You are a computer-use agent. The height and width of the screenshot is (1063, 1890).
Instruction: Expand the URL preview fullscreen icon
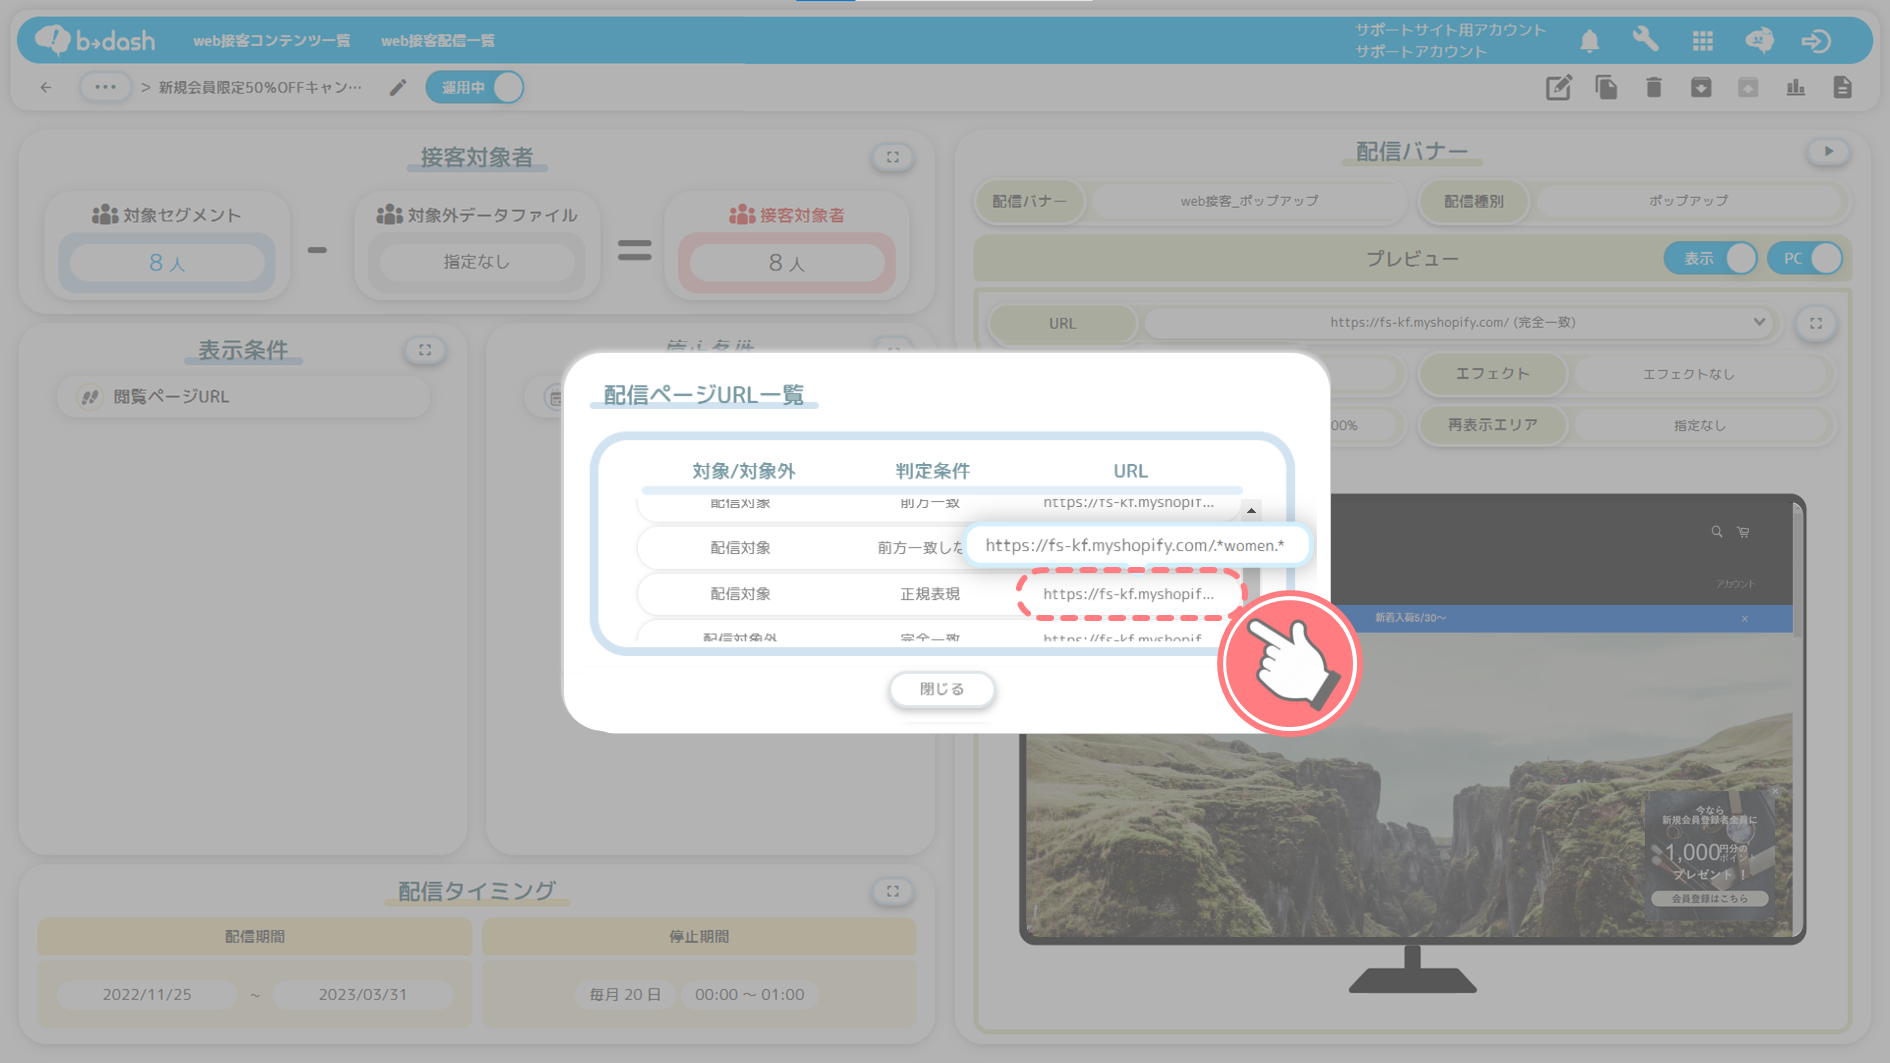coord(1816,323)
